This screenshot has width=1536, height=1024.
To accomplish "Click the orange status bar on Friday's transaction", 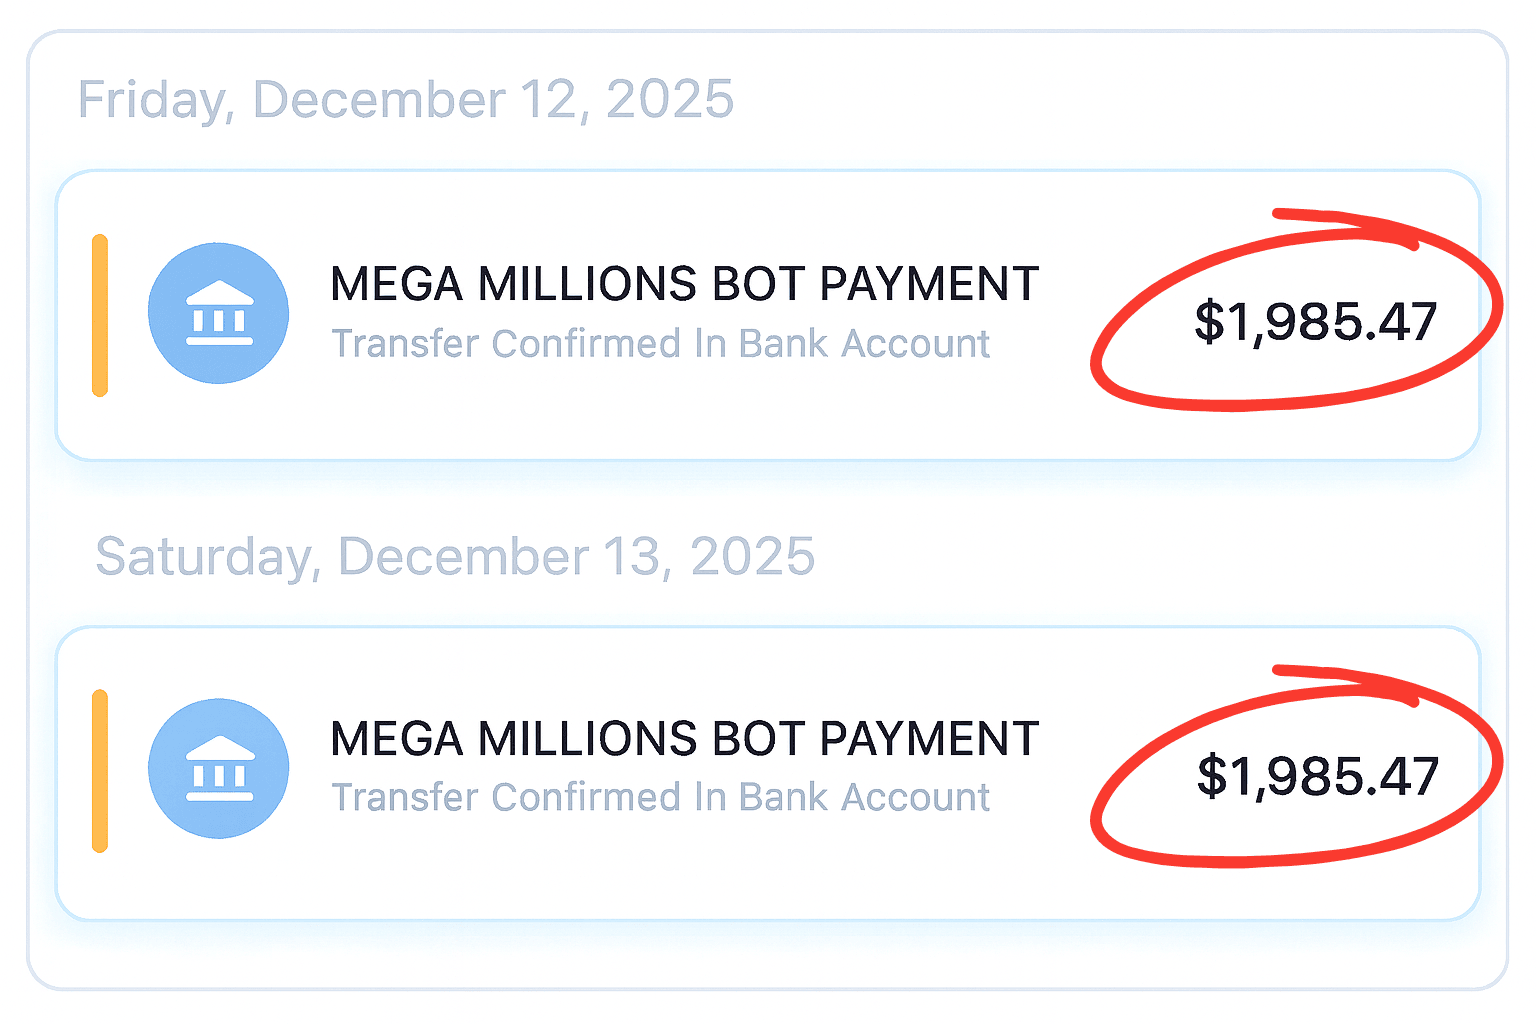I will pyautogui.click(x=100, y=315).
